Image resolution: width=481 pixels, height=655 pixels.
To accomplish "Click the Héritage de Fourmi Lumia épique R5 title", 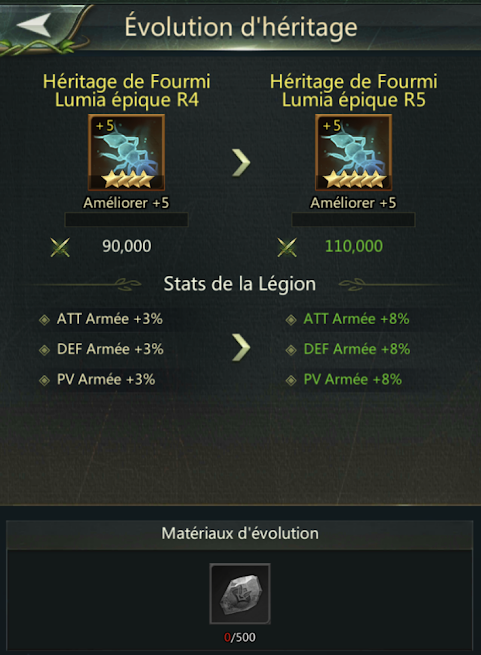I will coord(354,90).
